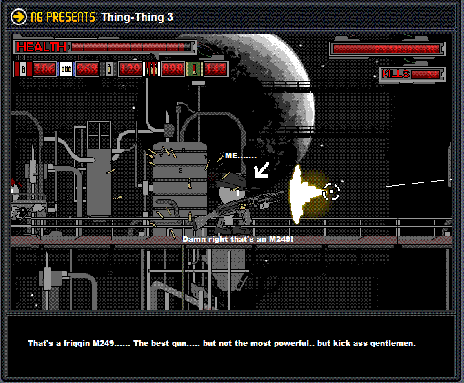Click the ammo counter beside the white-background icon
The height and width of the screenshot is (383, 464).
coord(87,69)
